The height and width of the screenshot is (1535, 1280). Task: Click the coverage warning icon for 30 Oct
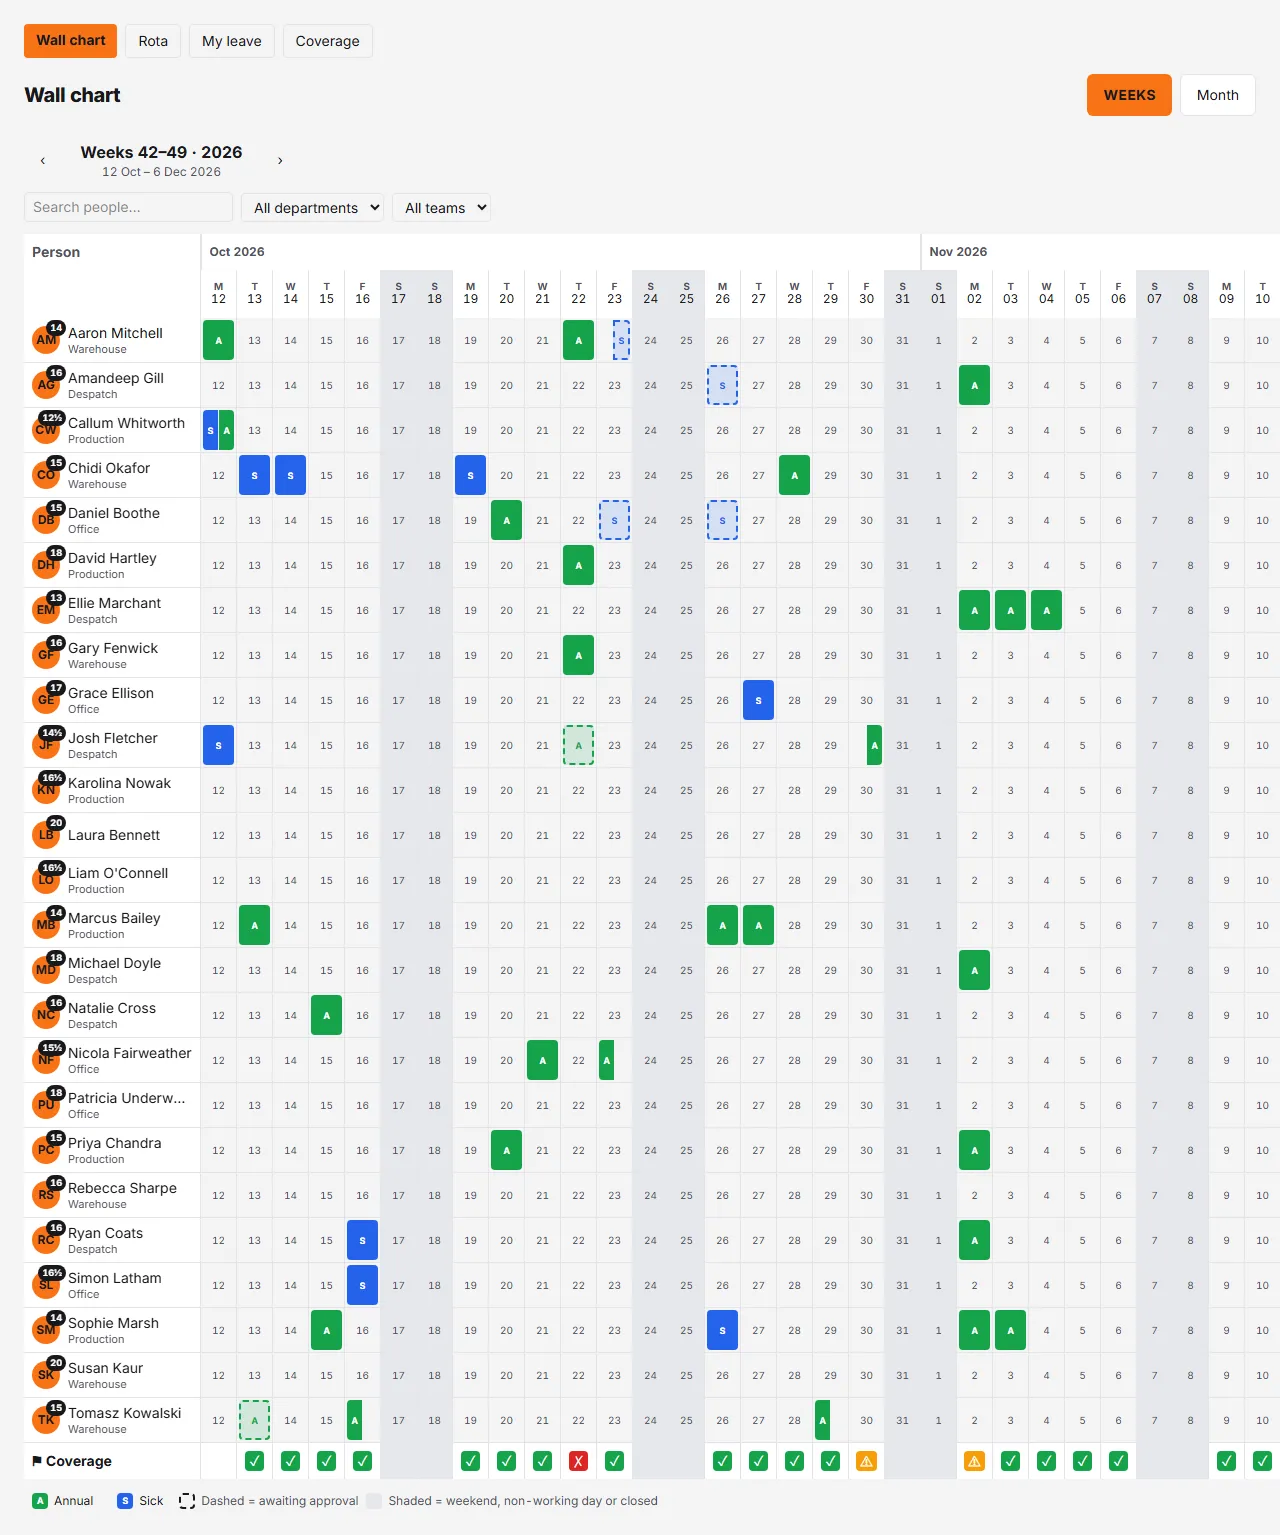[866, 1461]
